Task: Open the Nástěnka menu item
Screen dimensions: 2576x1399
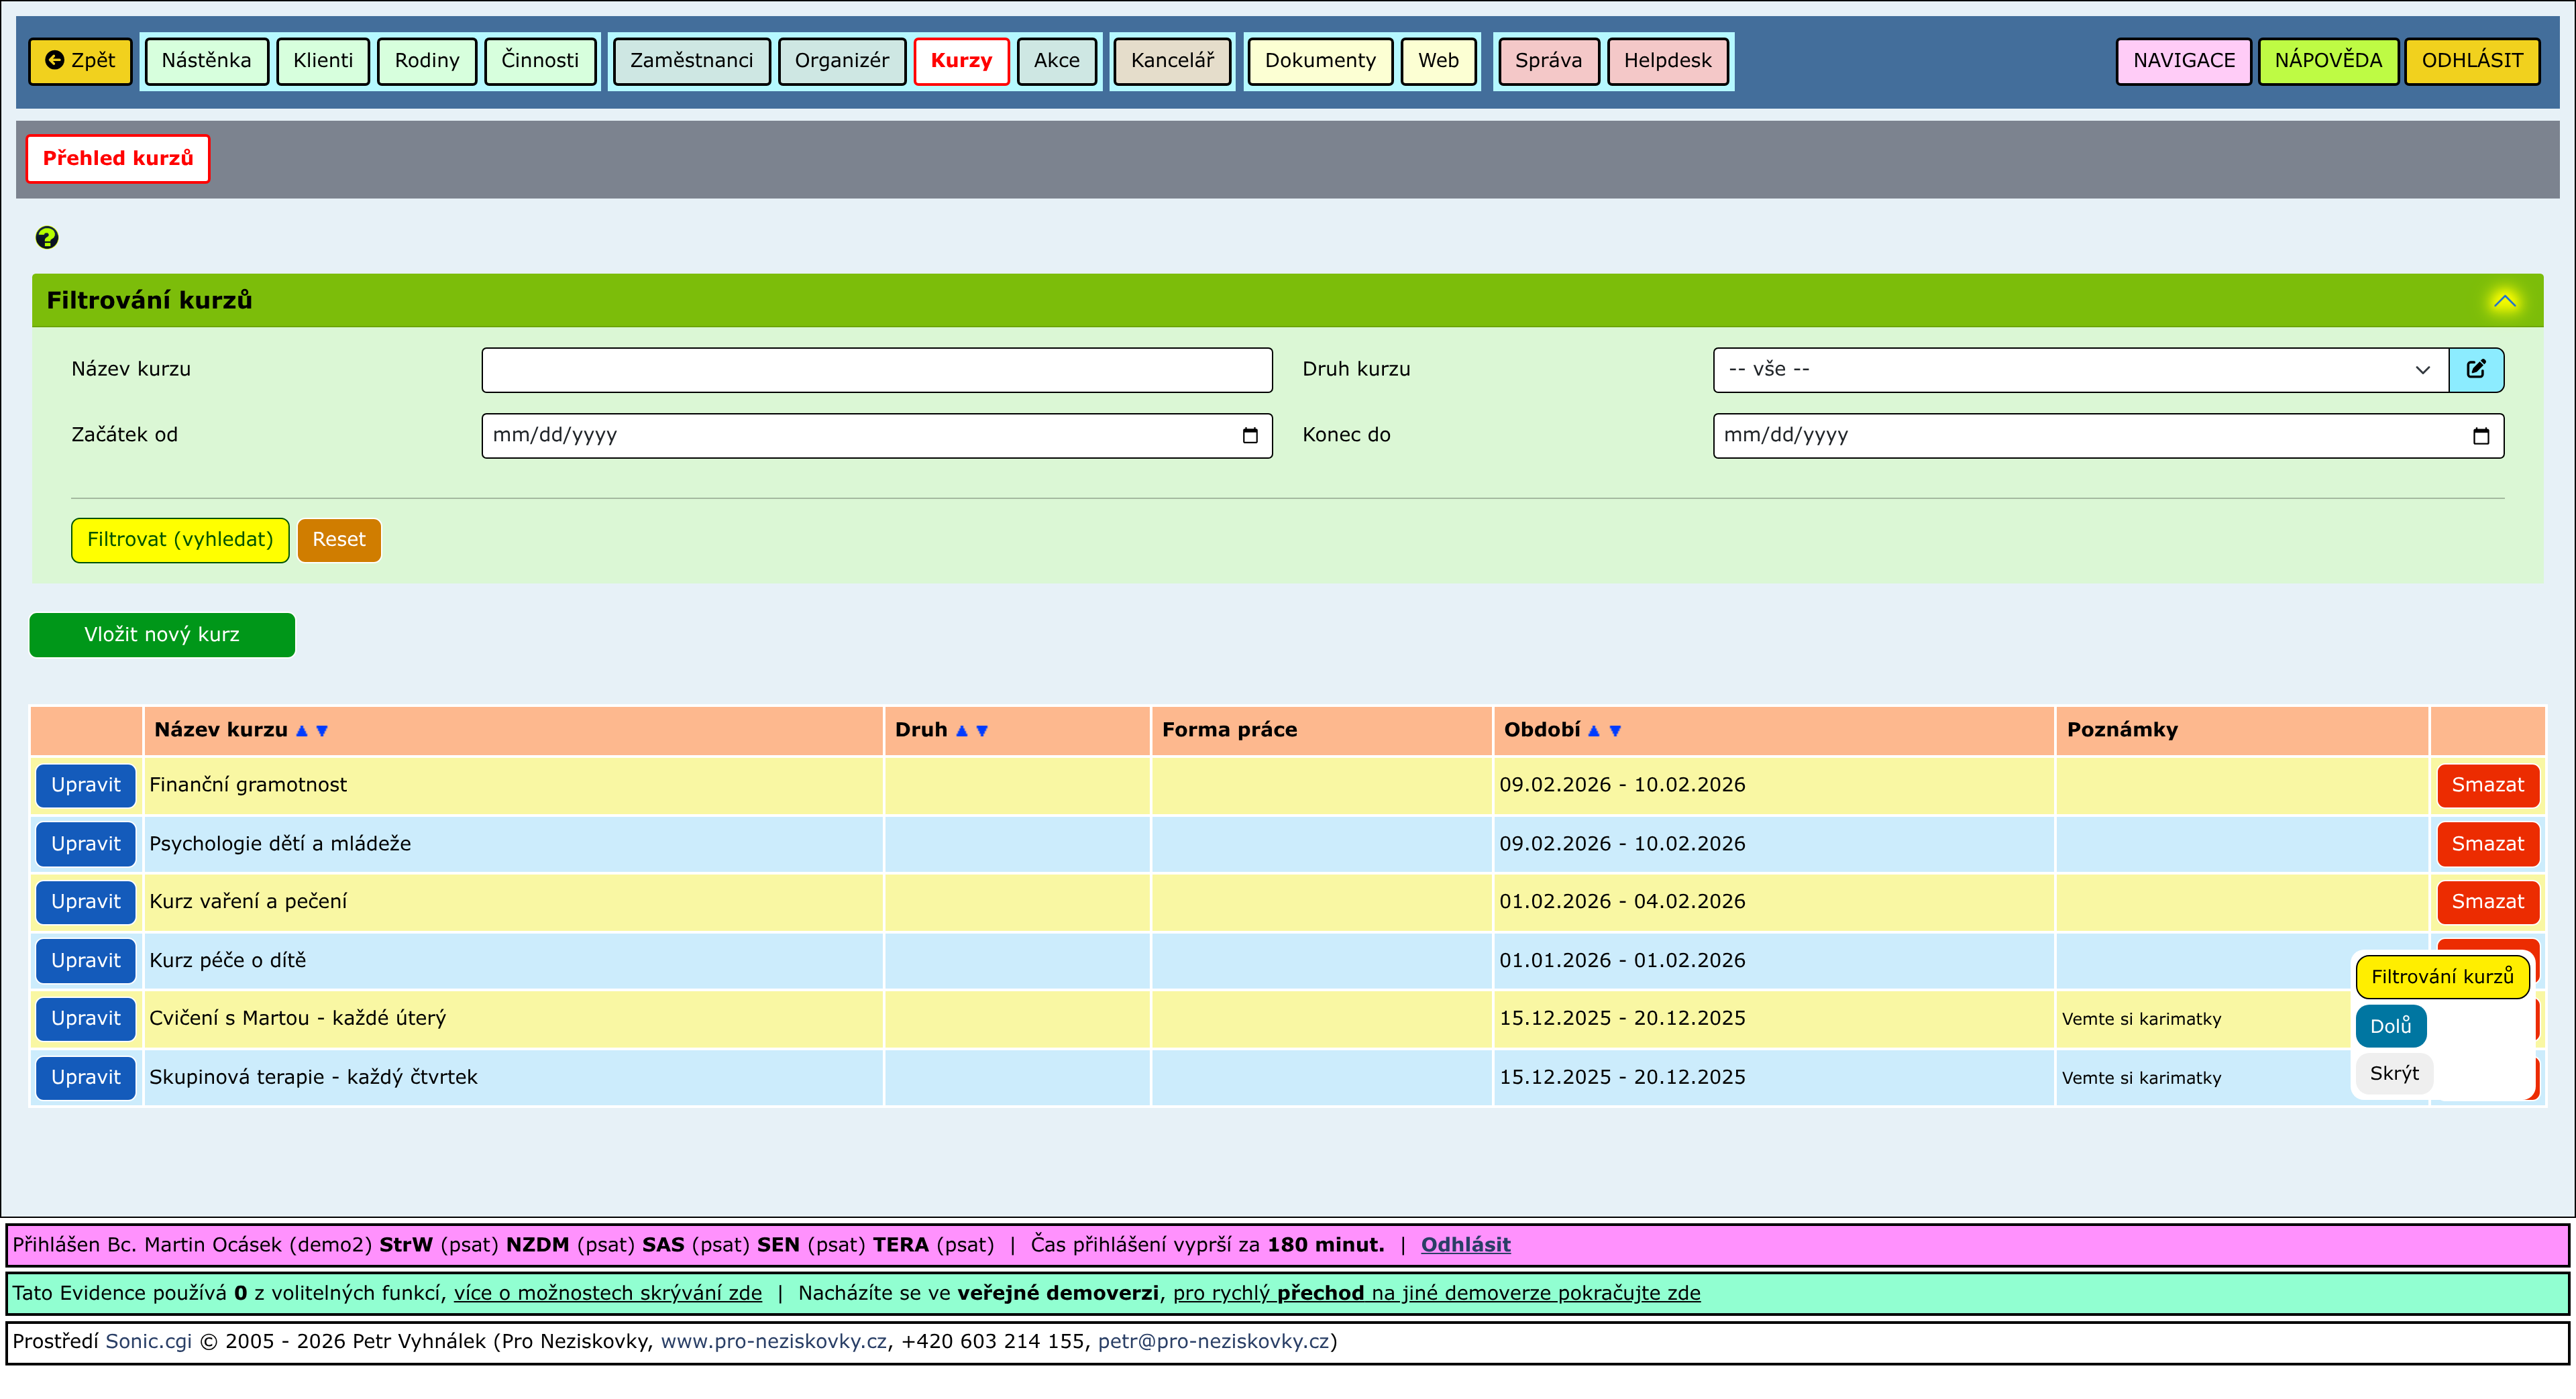Action: [206, 61]
